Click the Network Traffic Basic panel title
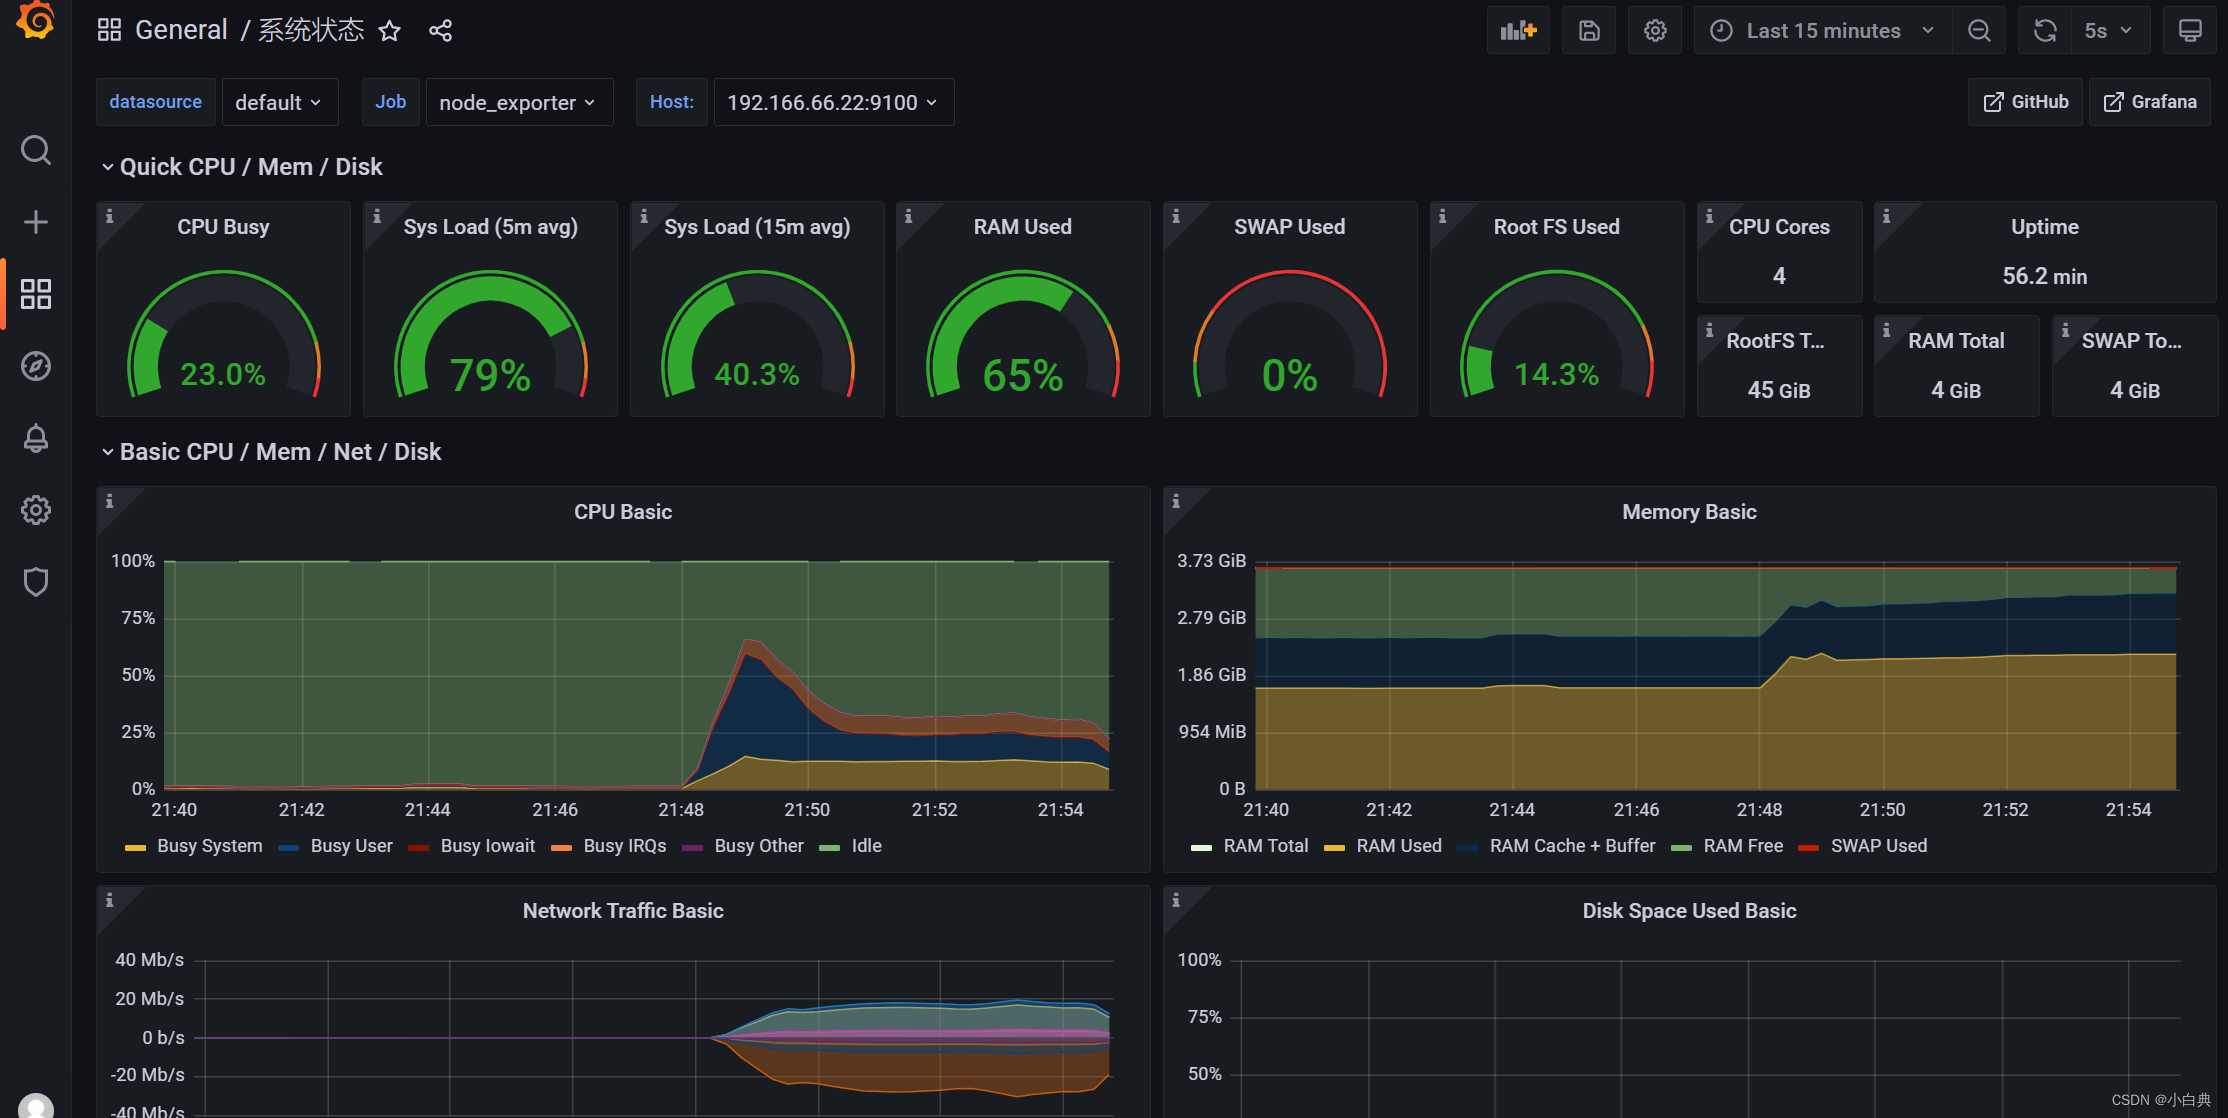The height and width of the screenshot is (1118, 2228). [623, 911]
